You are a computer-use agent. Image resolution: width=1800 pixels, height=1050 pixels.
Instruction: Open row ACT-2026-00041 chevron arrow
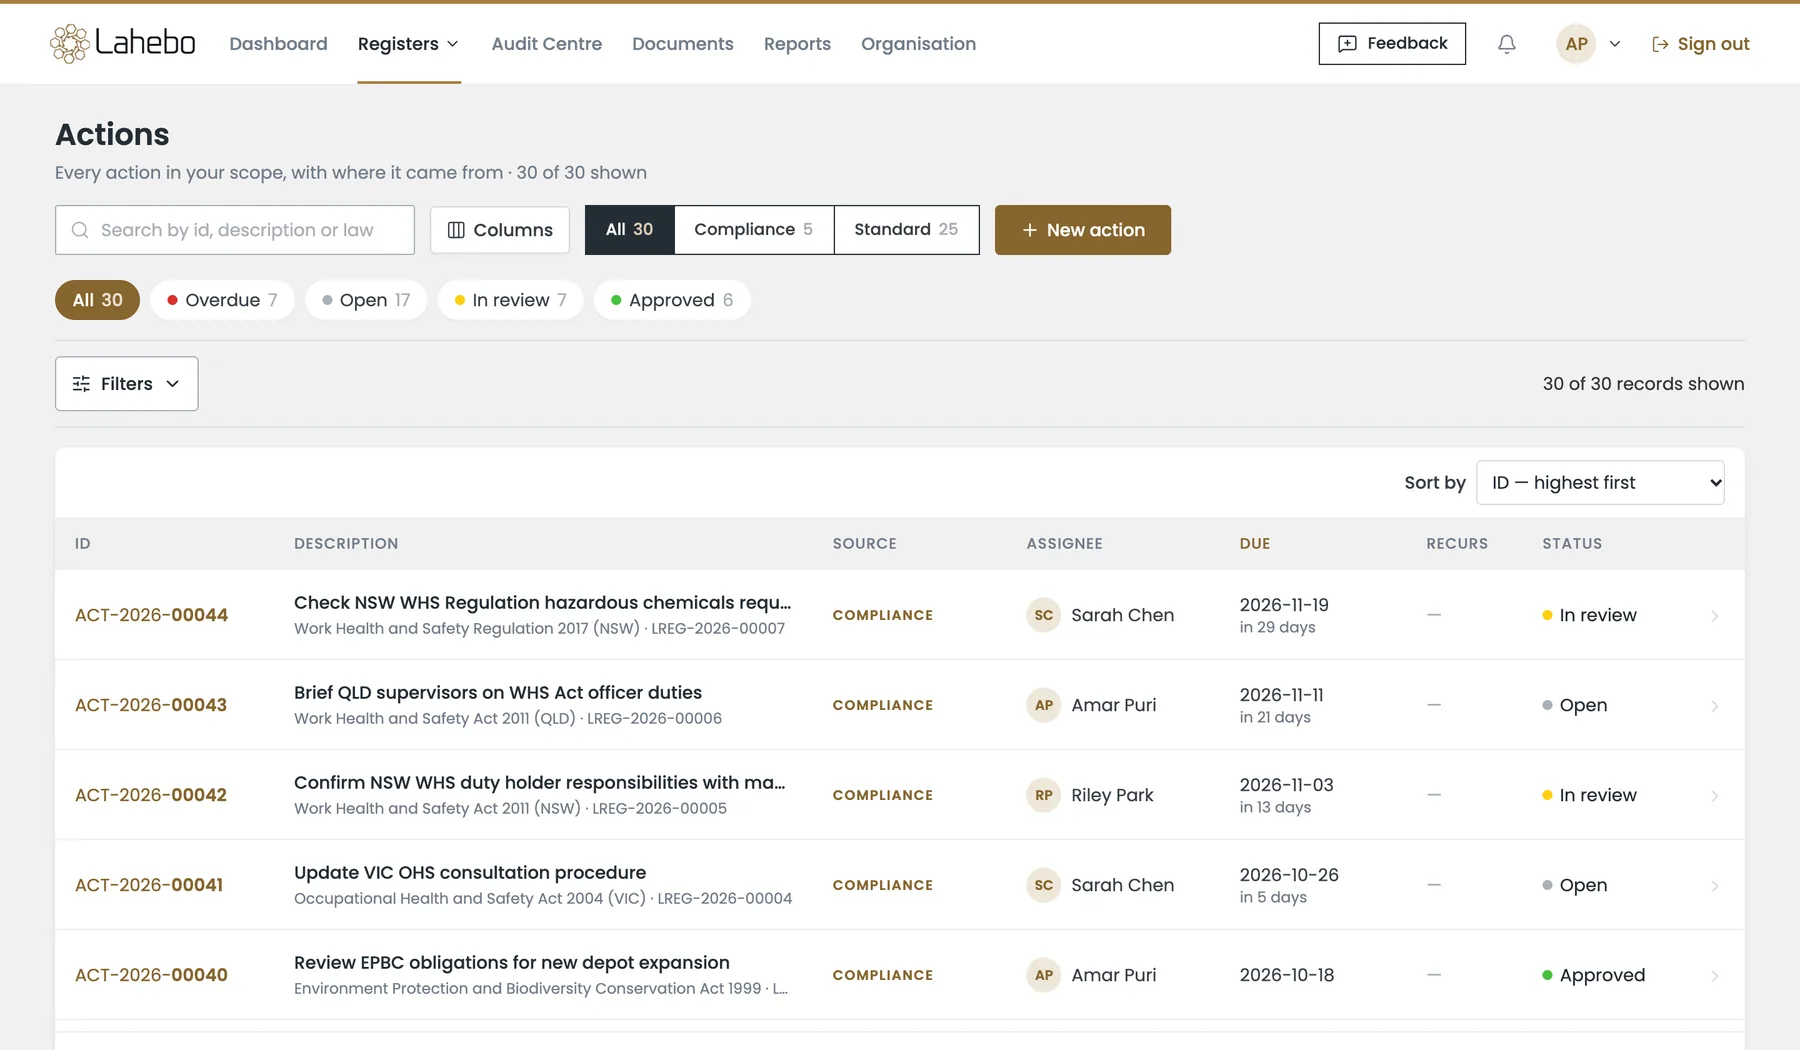(1714, 886)
